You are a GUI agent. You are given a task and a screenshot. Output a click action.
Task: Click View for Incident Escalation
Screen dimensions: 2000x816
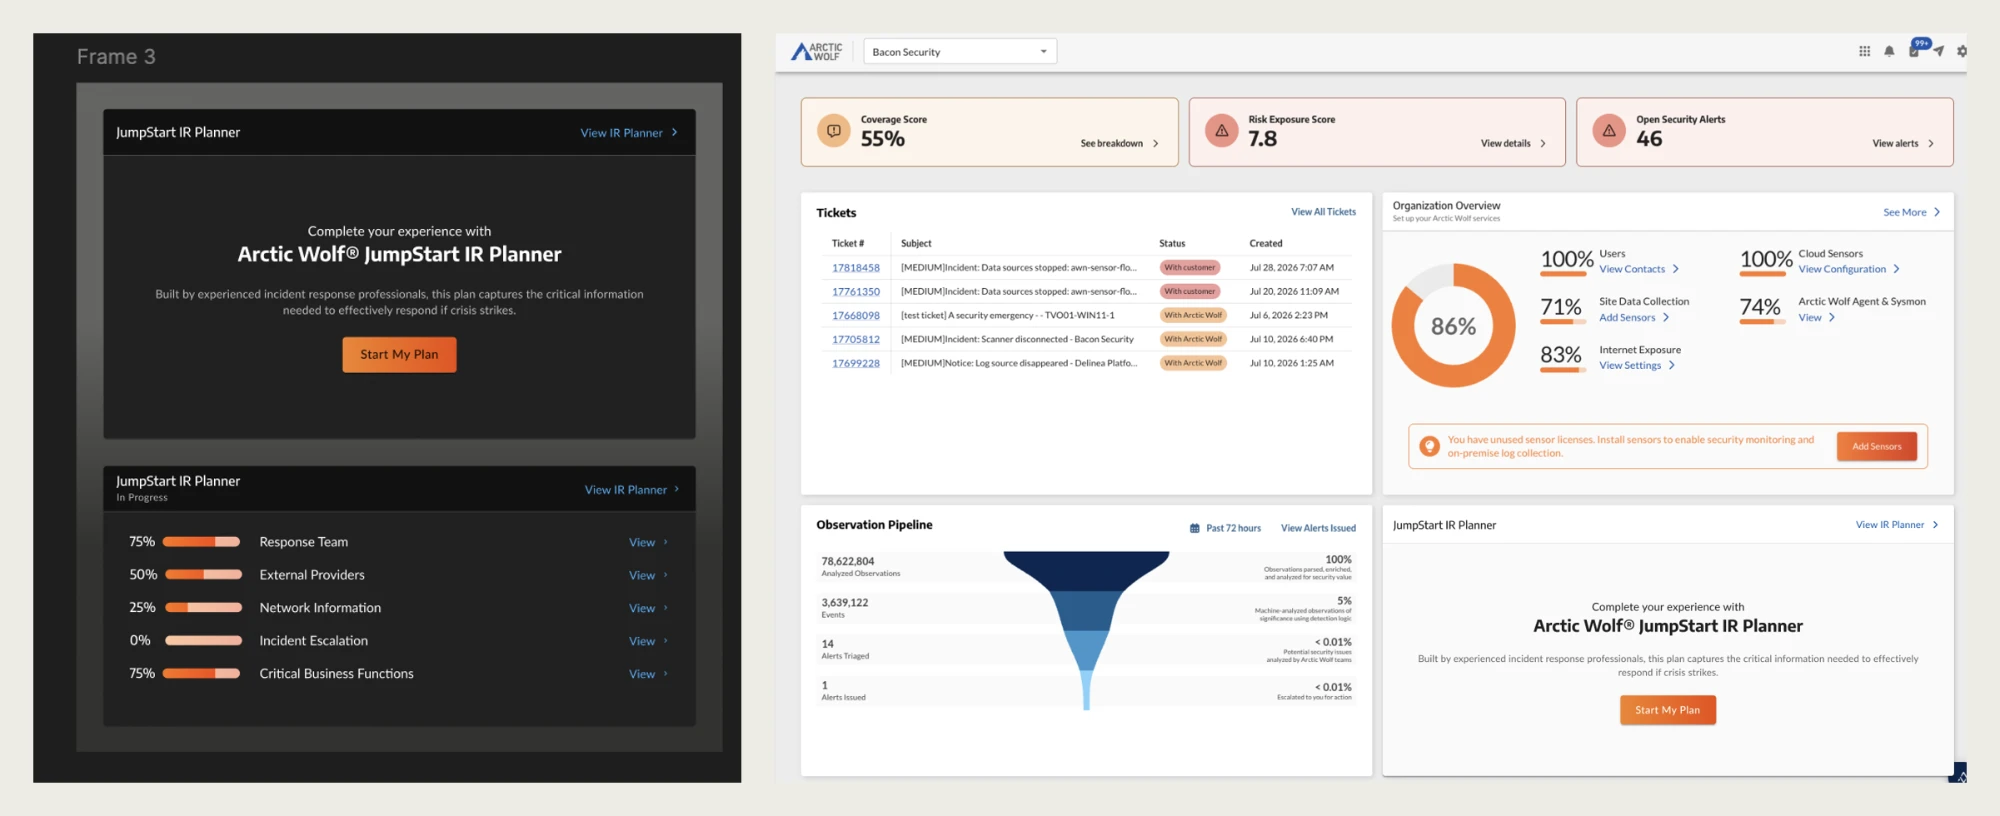642,641
